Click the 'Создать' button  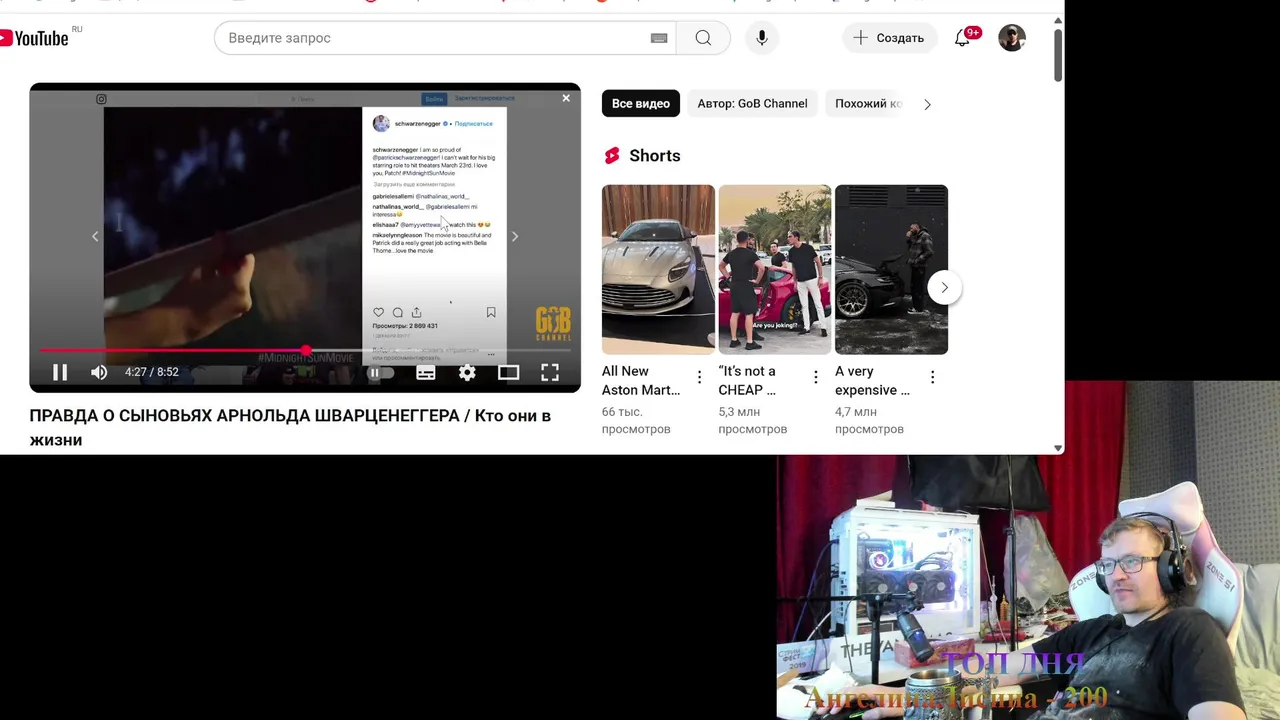(x=889, y=38)
